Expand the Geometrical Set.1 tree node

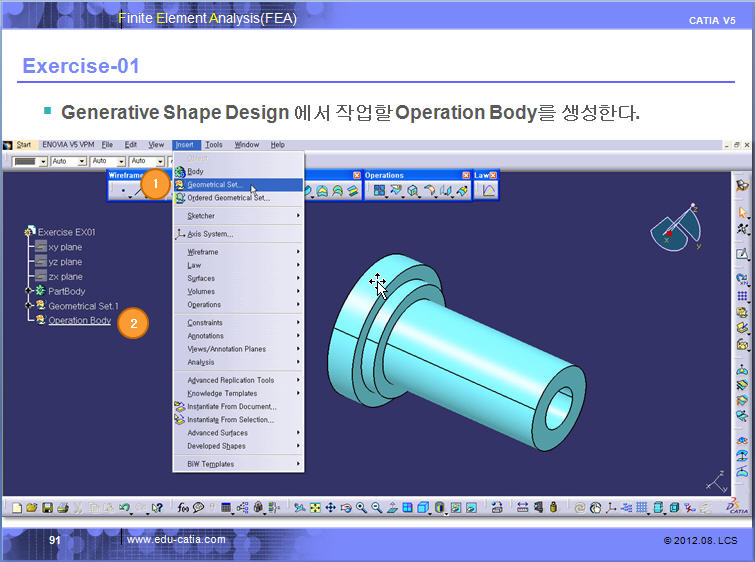[x=28, y=306]
